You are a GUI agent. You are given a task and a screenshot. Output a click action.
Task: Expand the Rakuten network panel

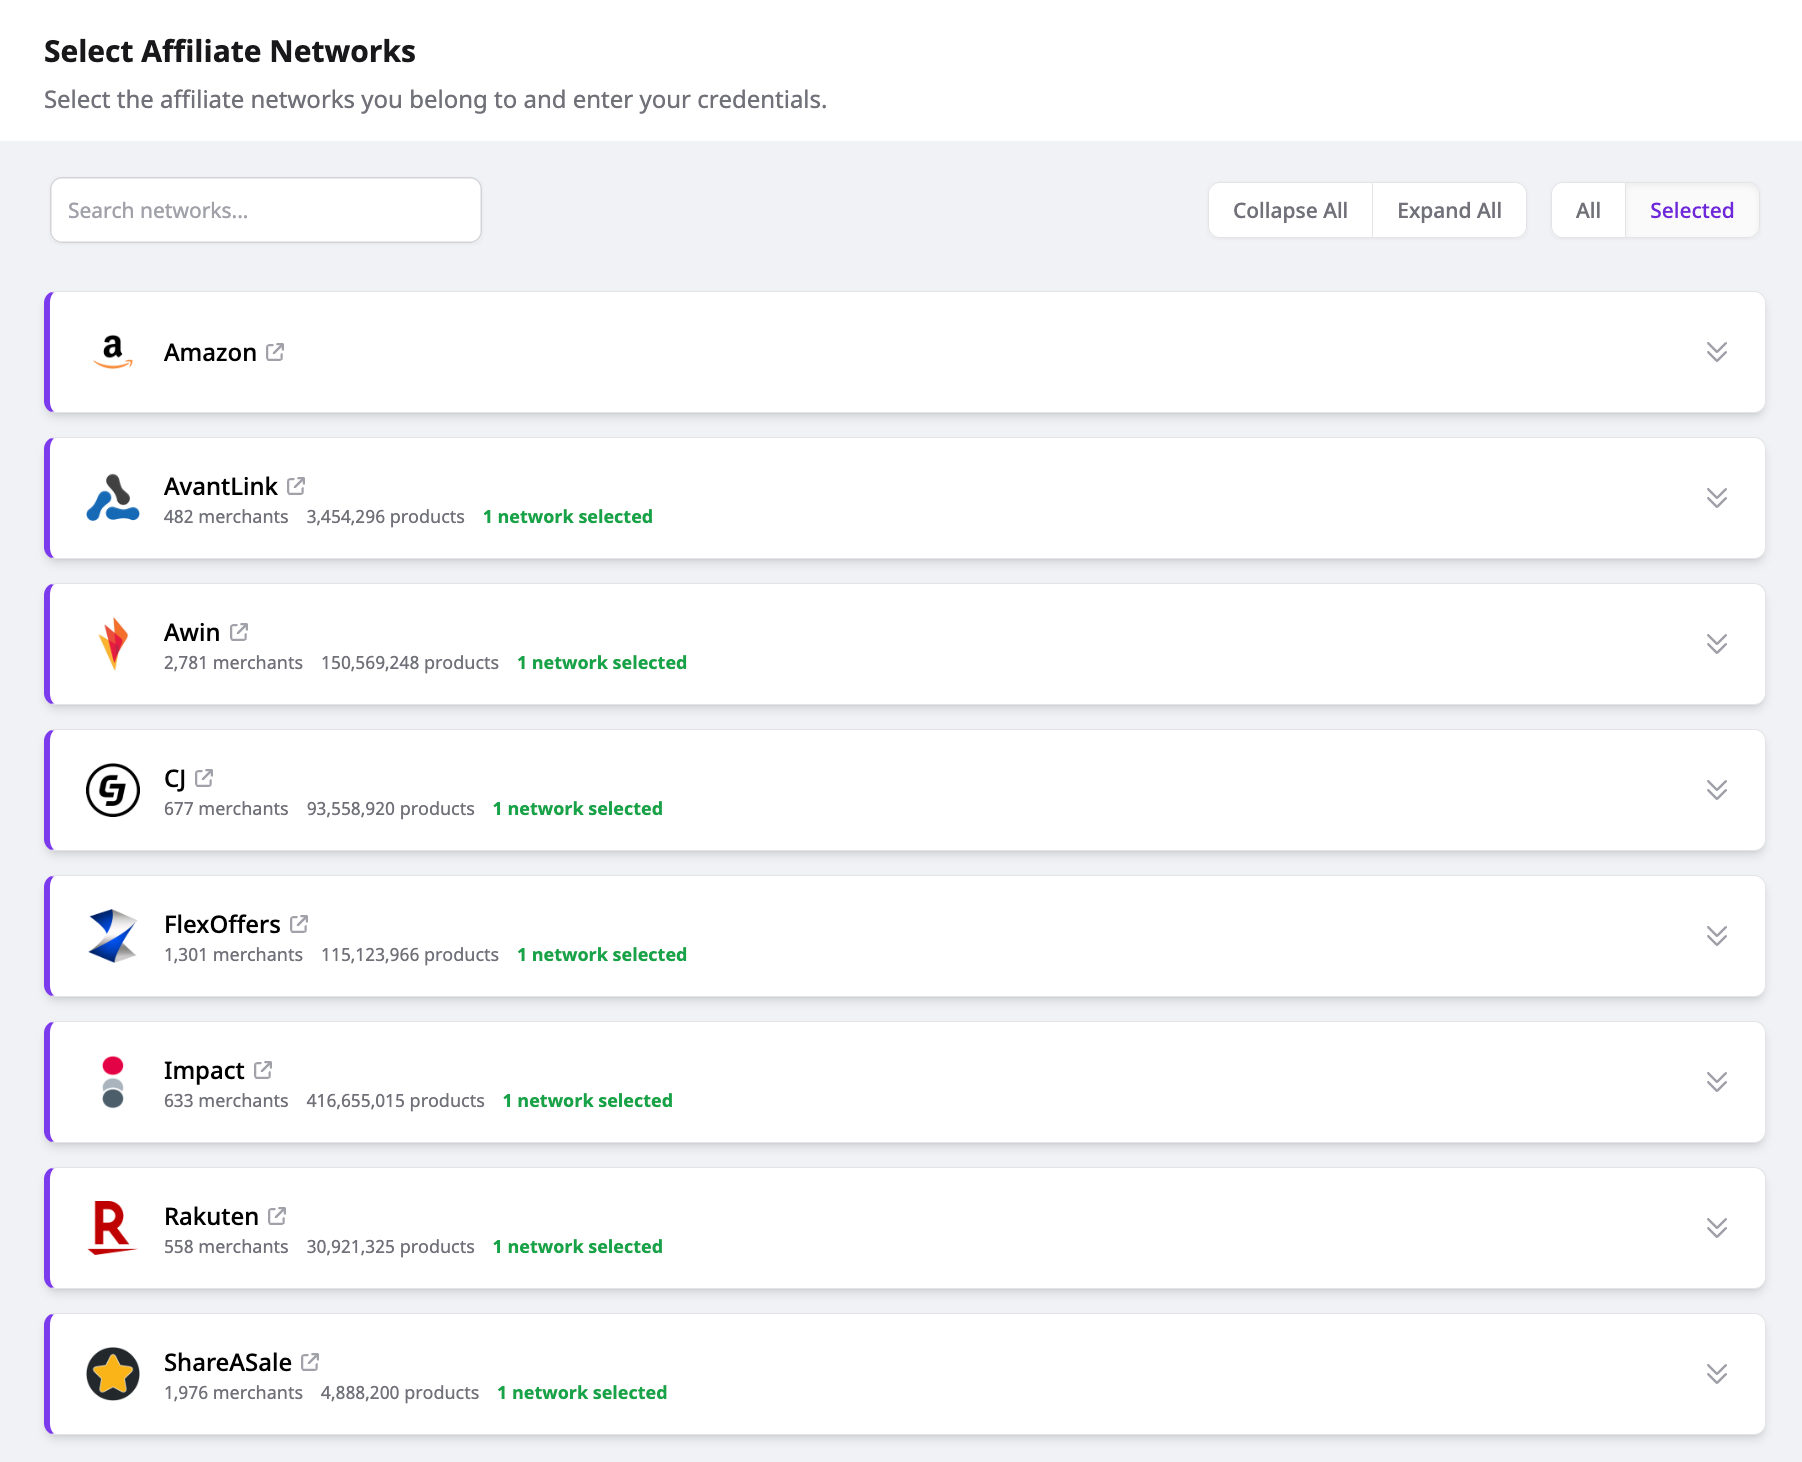point(1717,1228)
